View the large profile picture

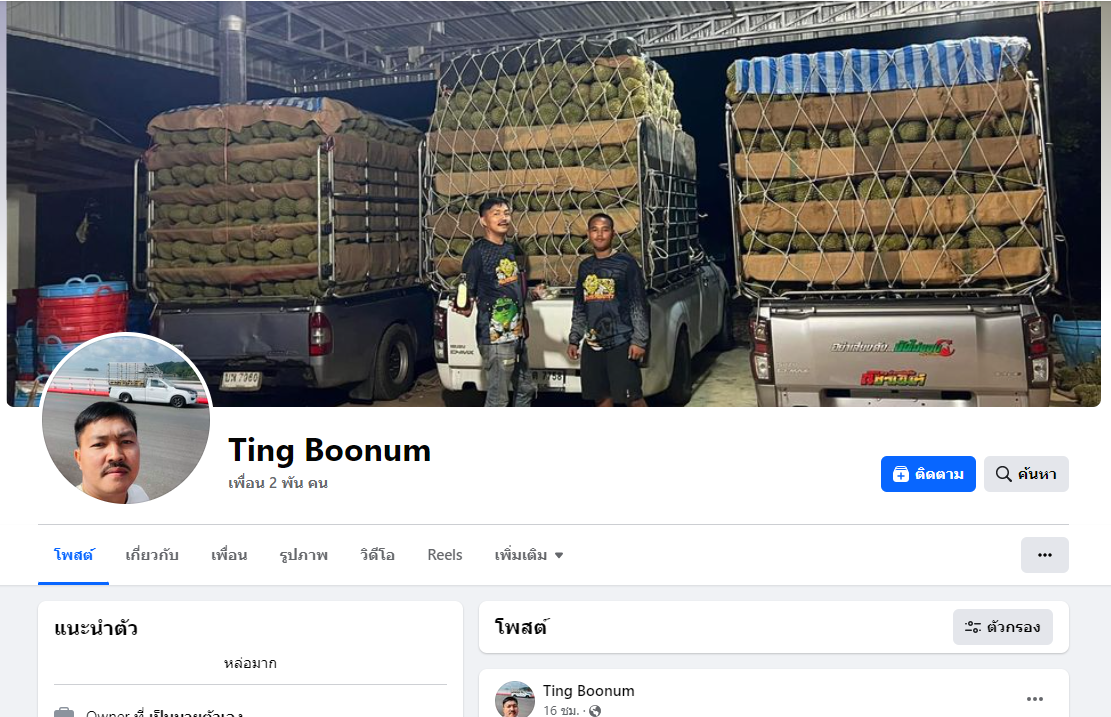click(x=126, y=419)
